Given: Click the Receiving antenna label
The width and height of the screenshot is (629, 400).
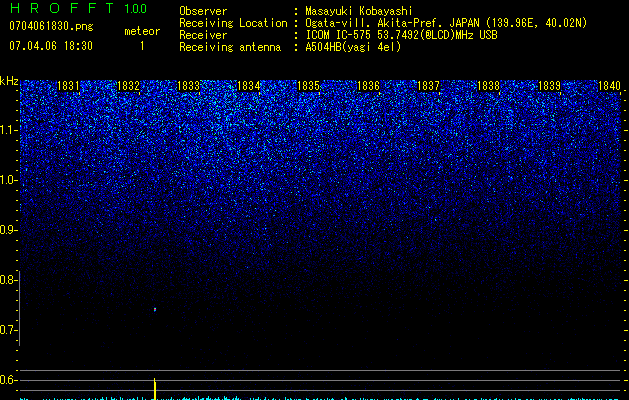Looking at the screenshot, I should (x=230, y=47).
